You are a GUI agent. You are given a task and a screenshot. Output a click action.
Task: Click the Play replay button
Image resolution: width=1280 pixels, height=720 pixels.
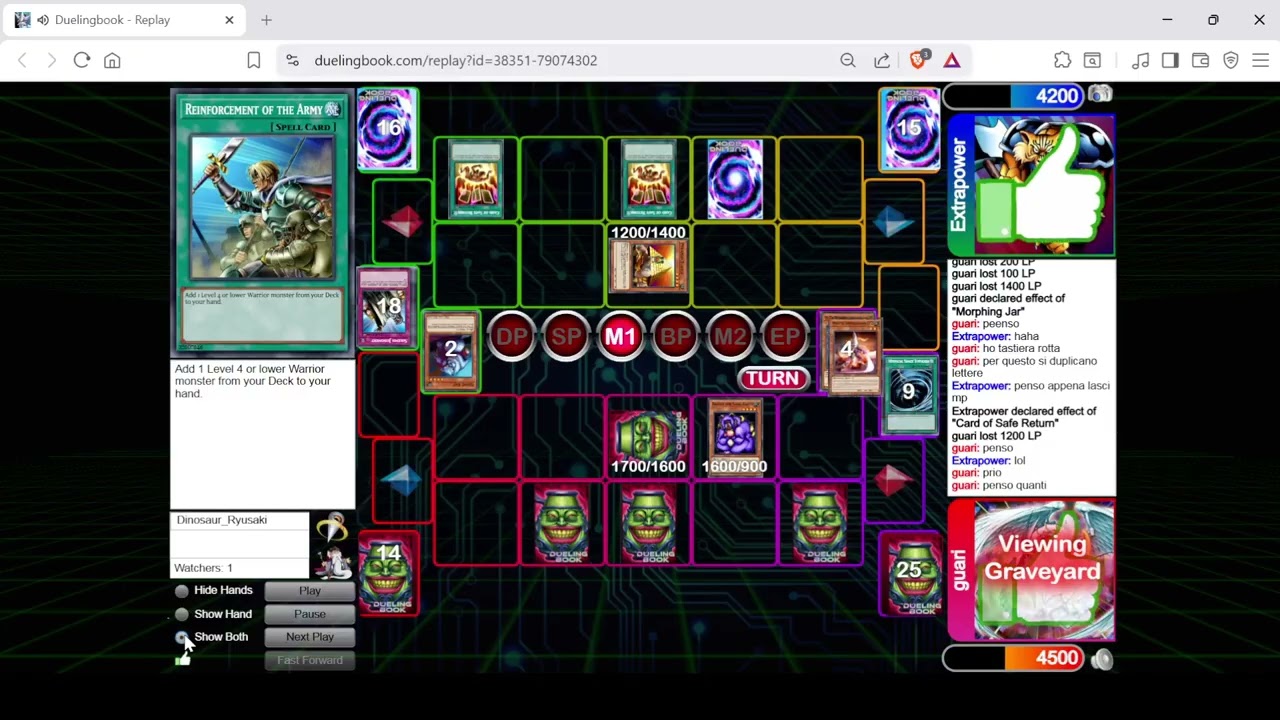(x=310, y=591)
